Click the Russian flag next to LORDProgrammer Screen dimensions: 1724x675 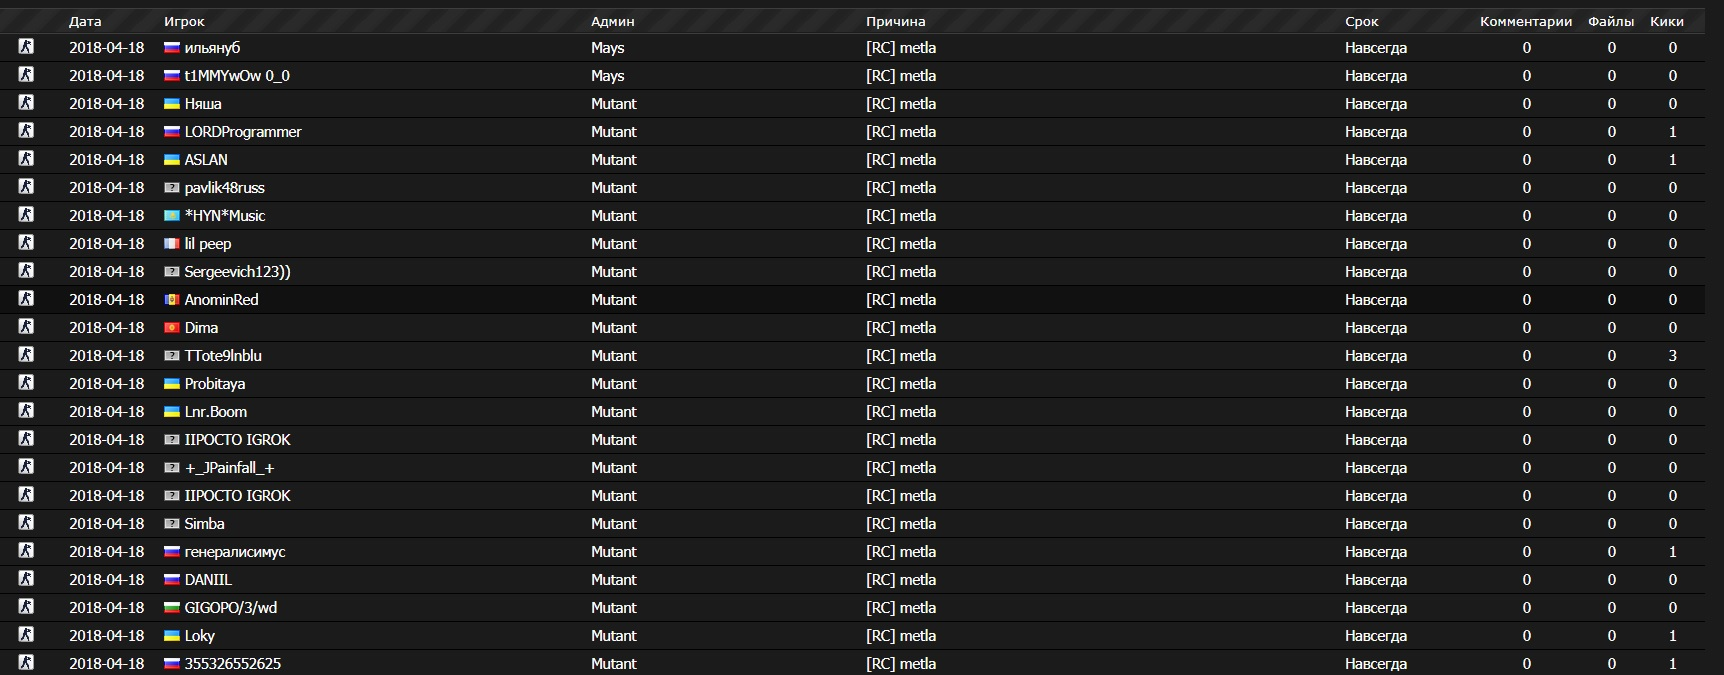[x=172, y=131]
